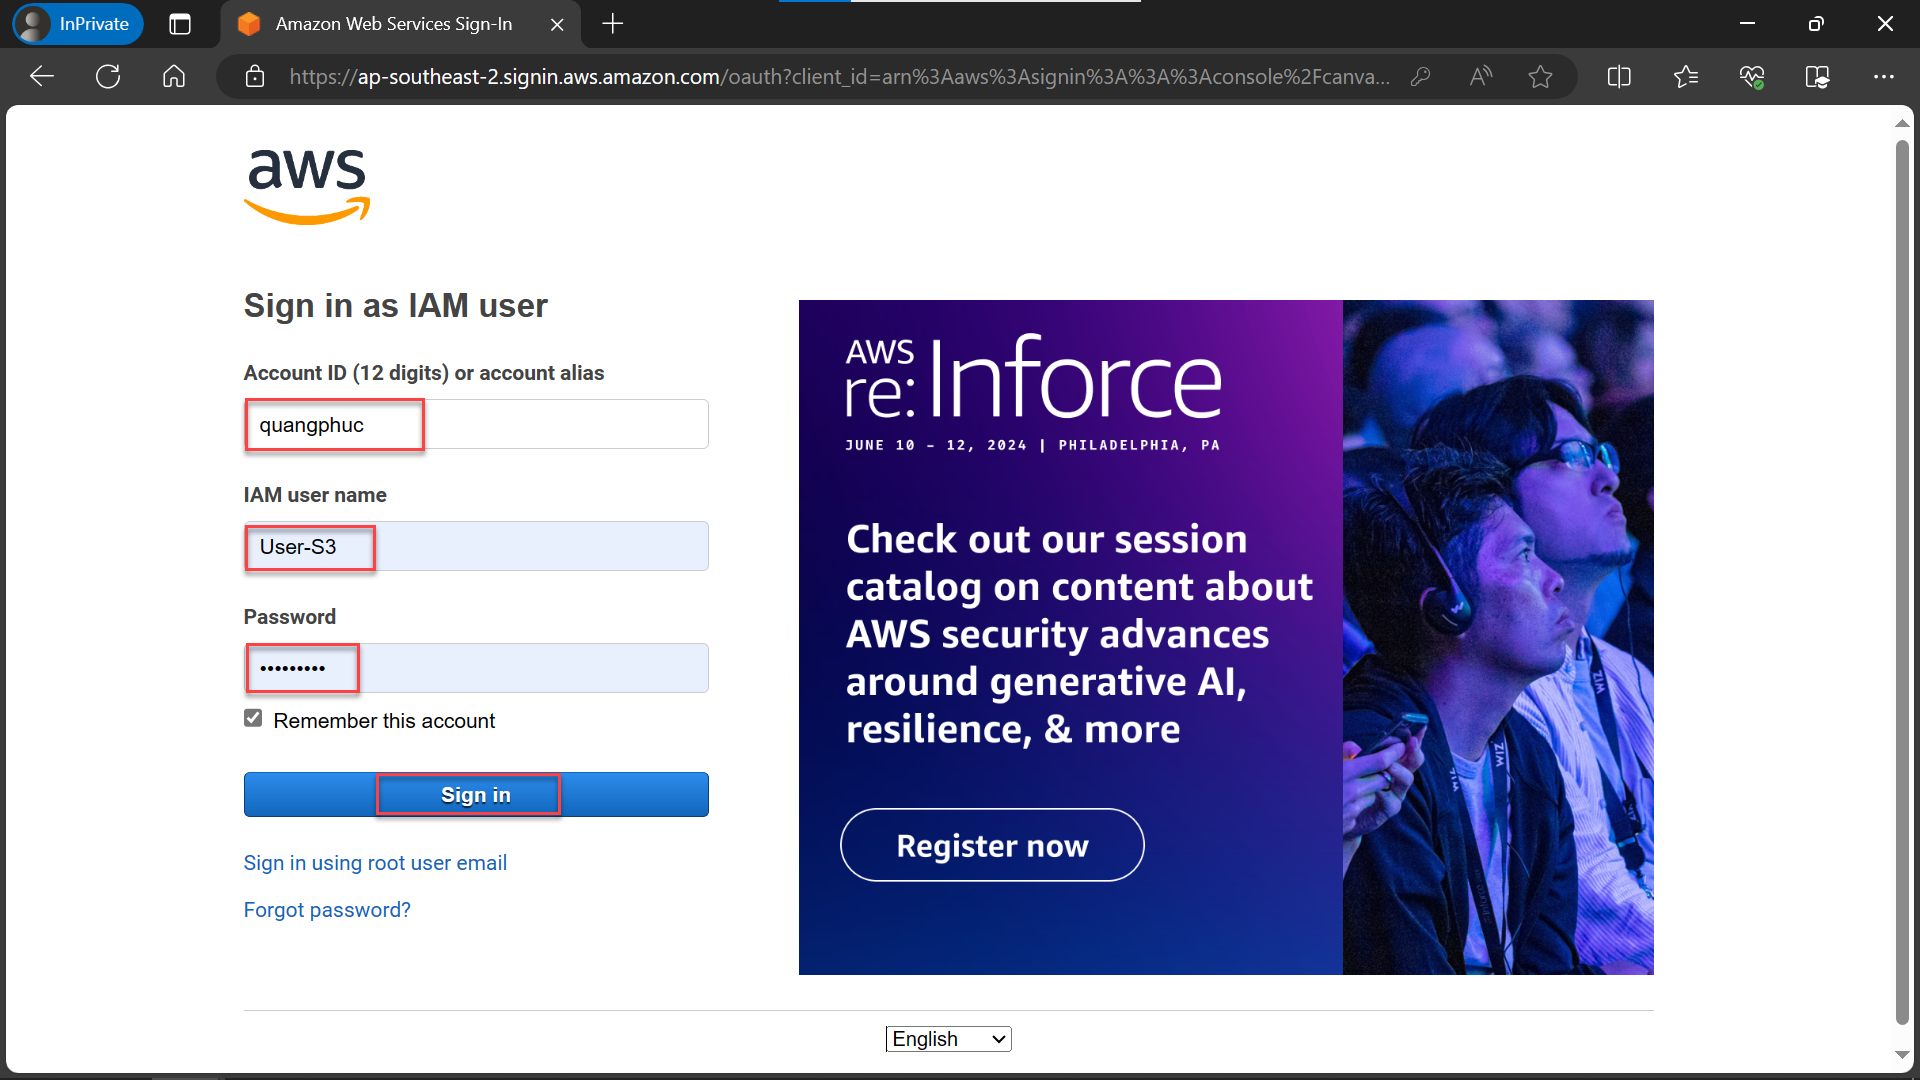Image resolution: width=1920 pixels, height=1080 pixels.
Task: Click the Forgot password link
Action: (326, 909)
